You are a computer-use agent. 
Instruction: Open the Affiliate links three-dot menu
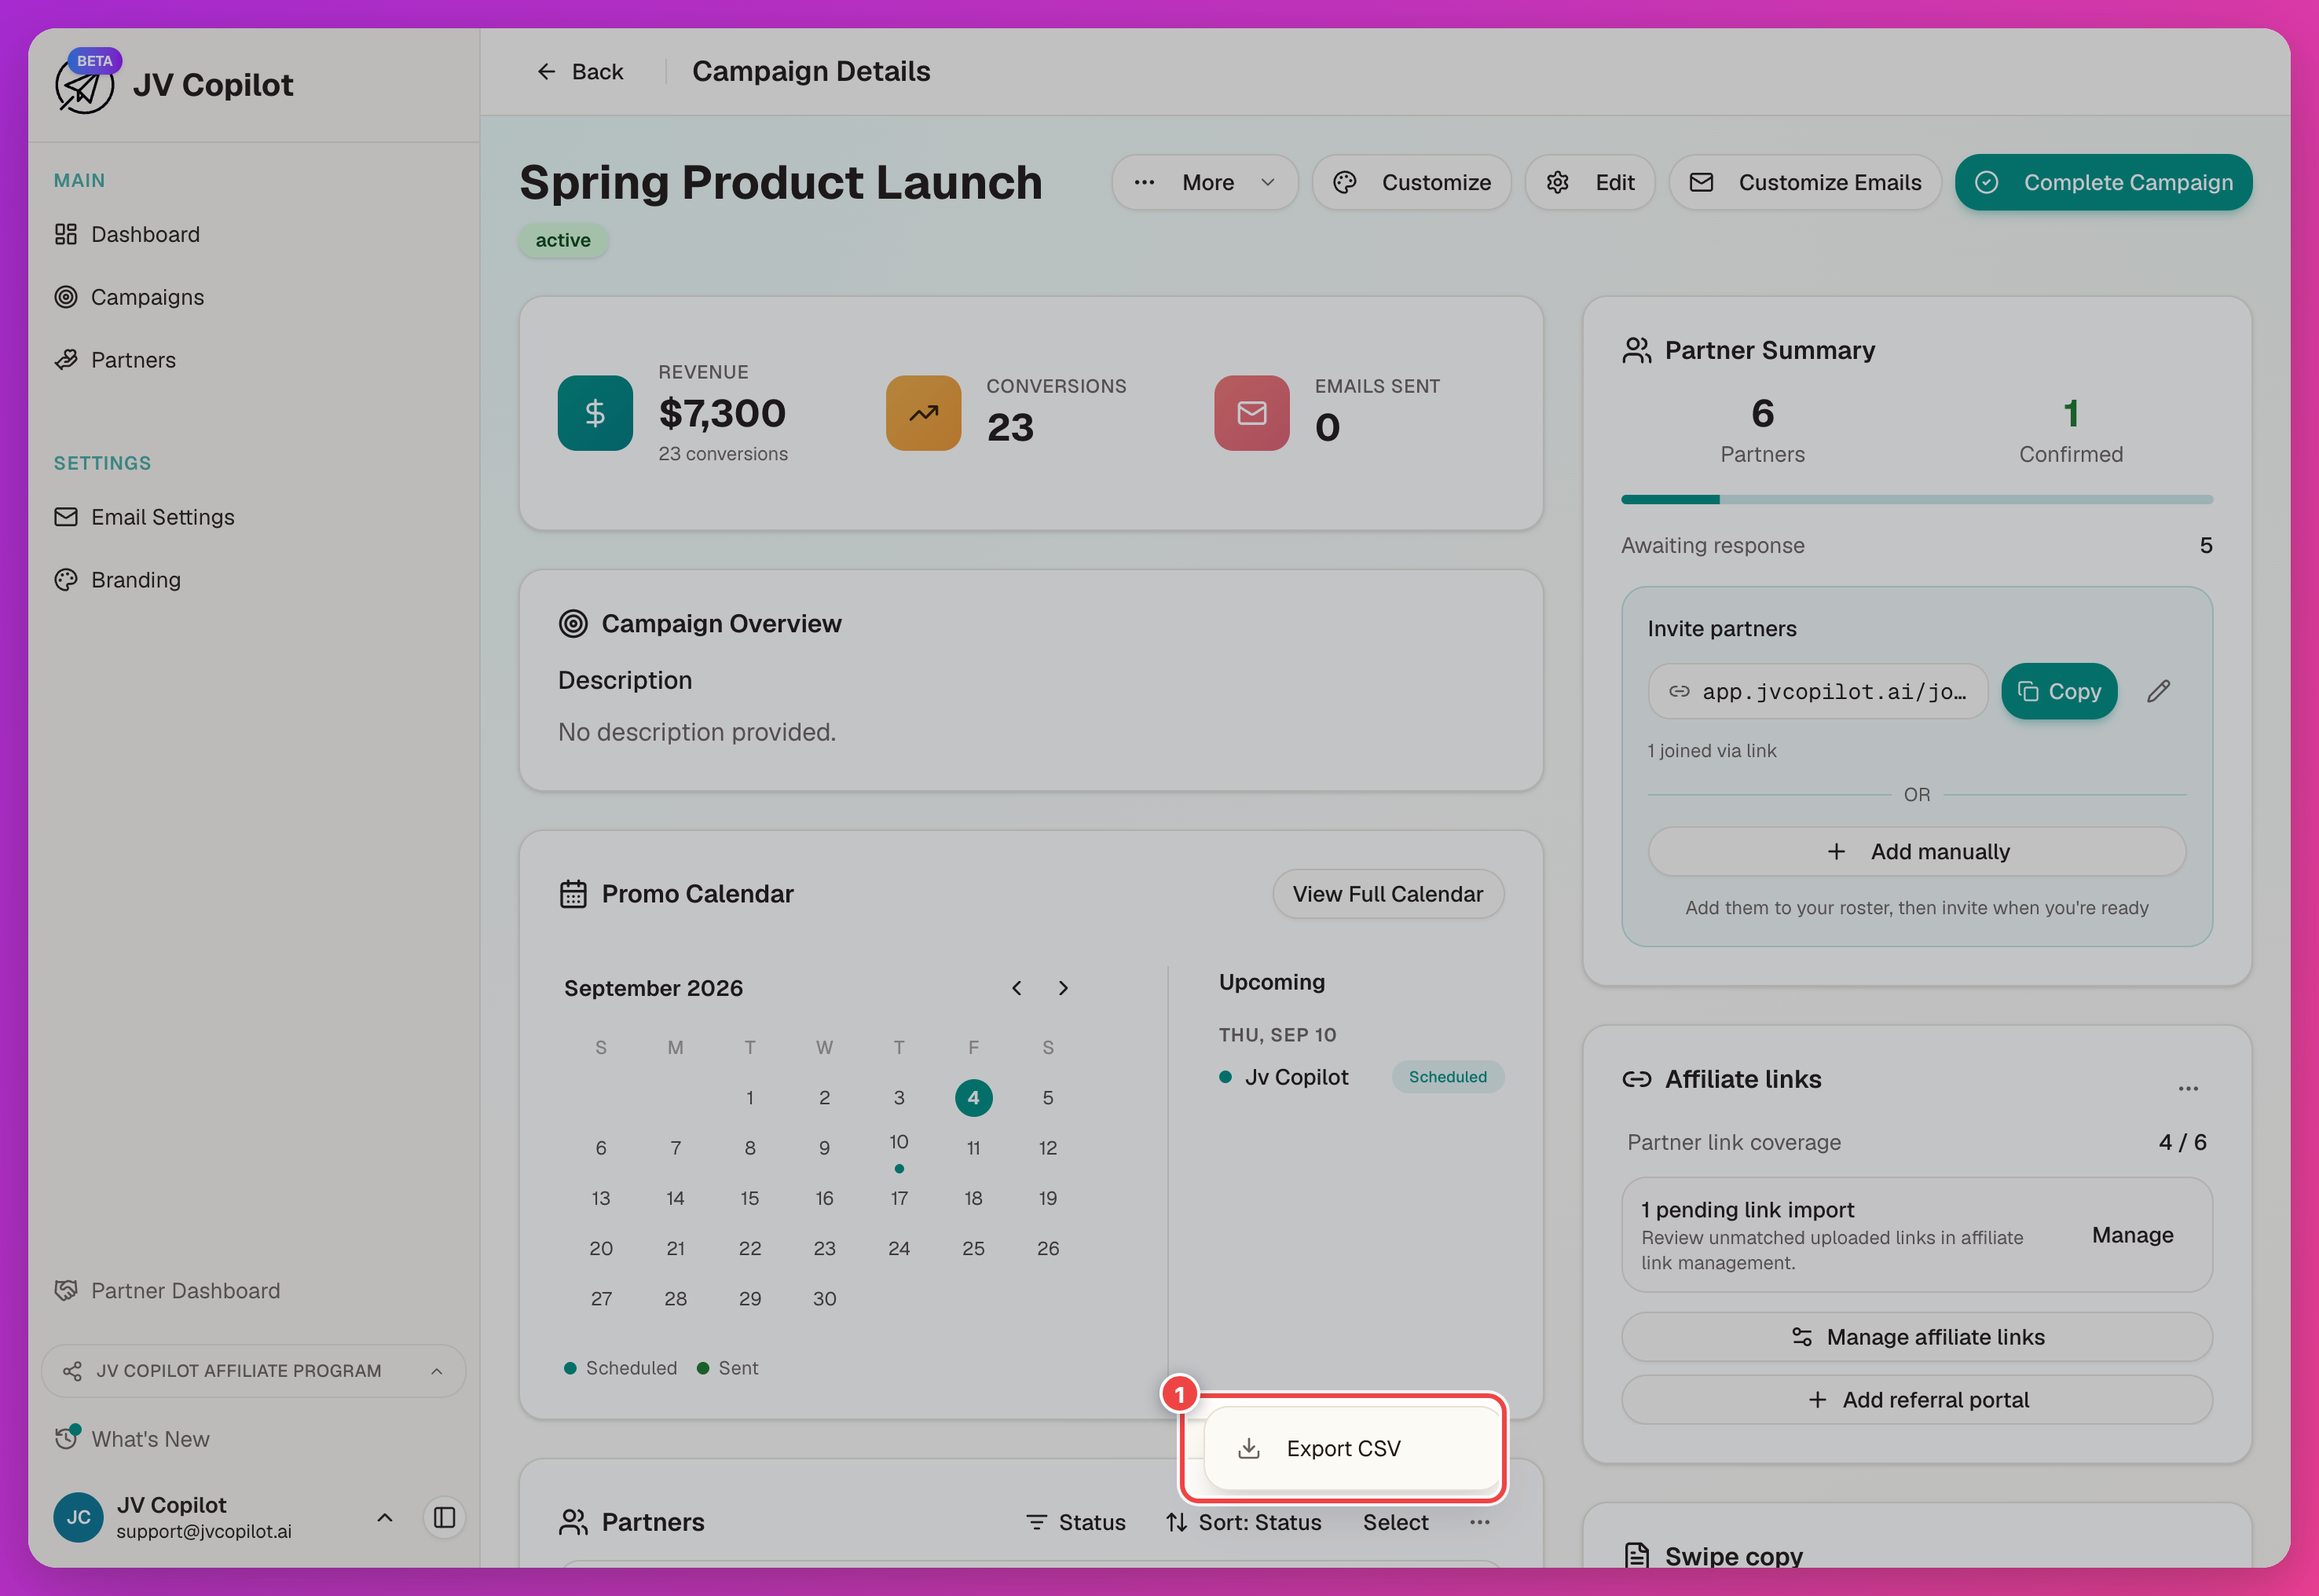2188,1088
